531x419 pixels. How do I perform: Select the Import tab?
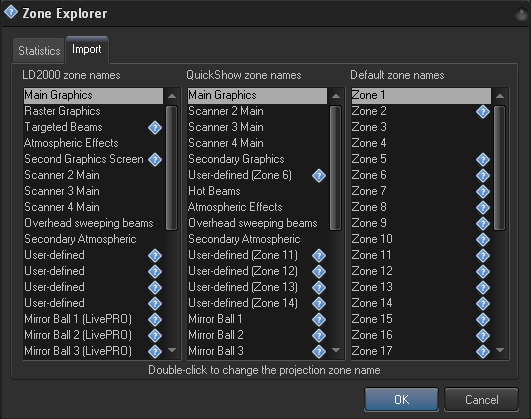pyautogui.click(x=87, y=50)
